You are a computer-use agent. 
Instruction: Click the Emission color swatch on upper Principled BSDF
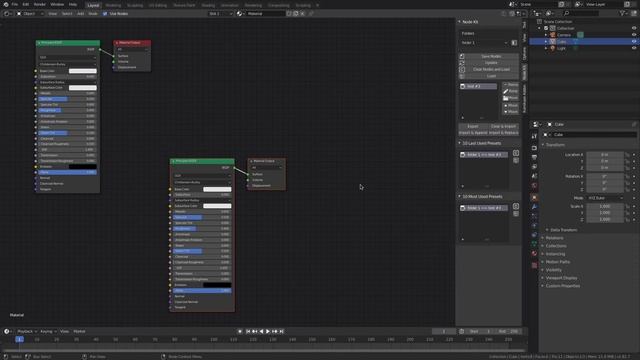tap(83, 167)
